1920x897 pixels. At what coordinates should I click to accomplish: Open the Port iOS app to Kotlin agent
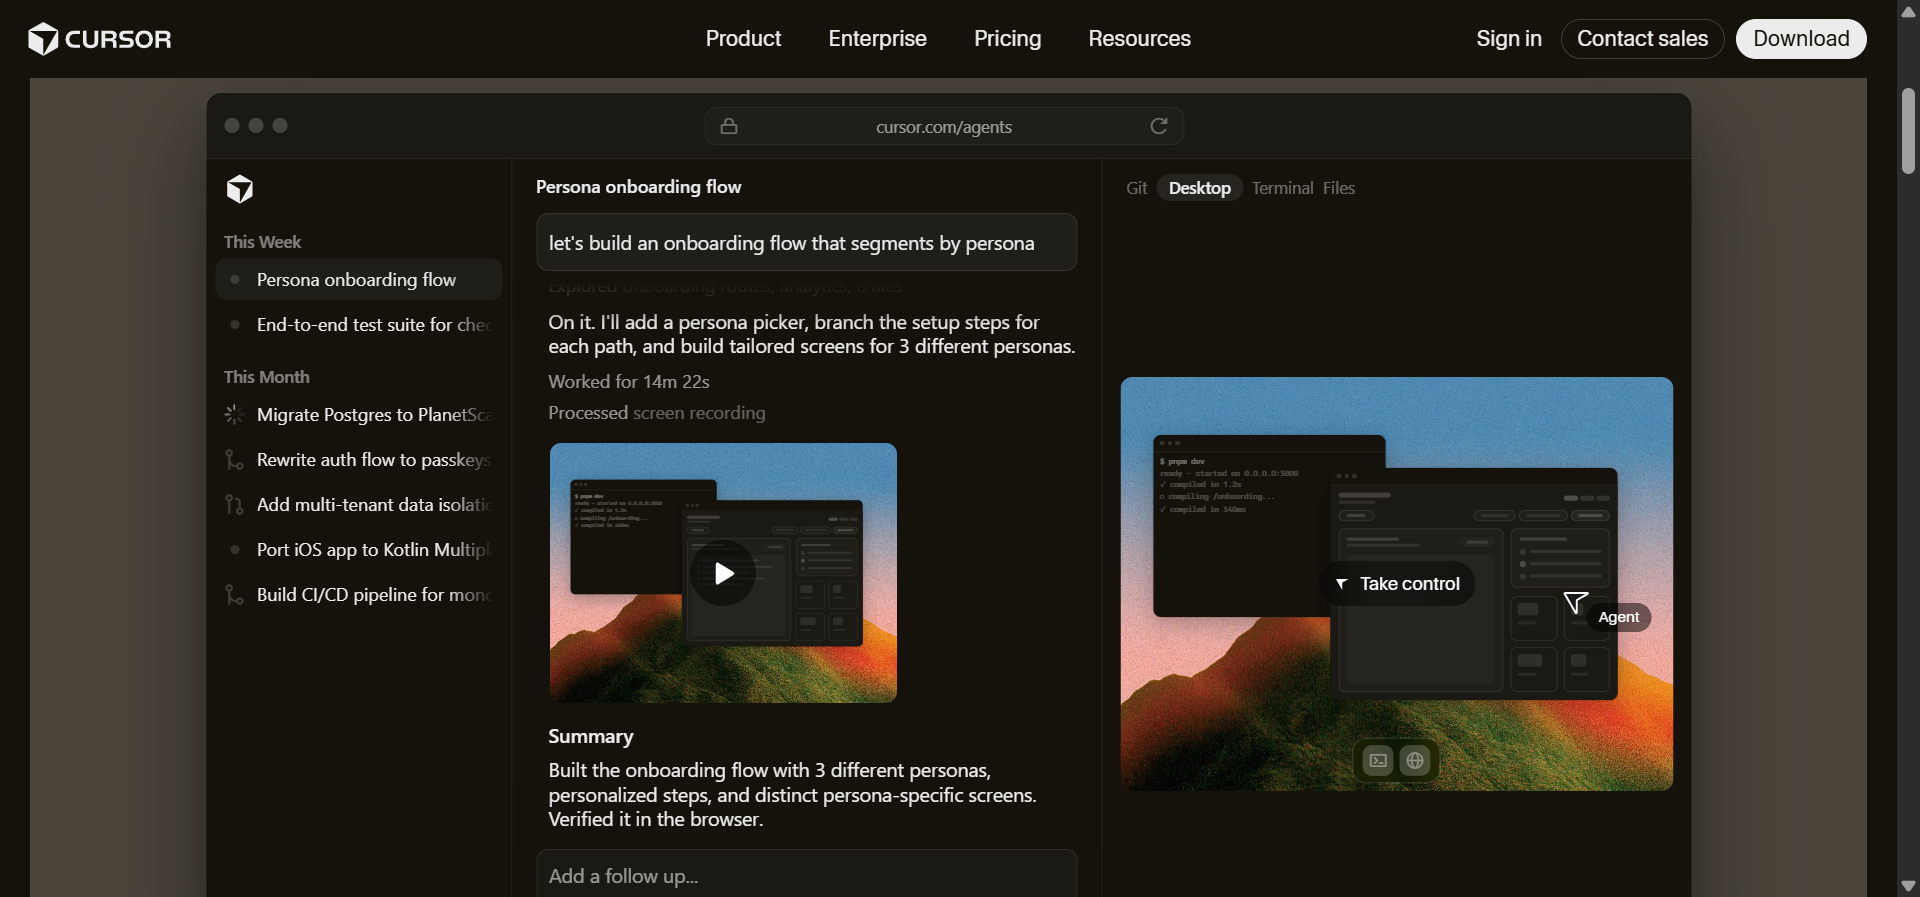pyautogui.click(x=359, y=549)
